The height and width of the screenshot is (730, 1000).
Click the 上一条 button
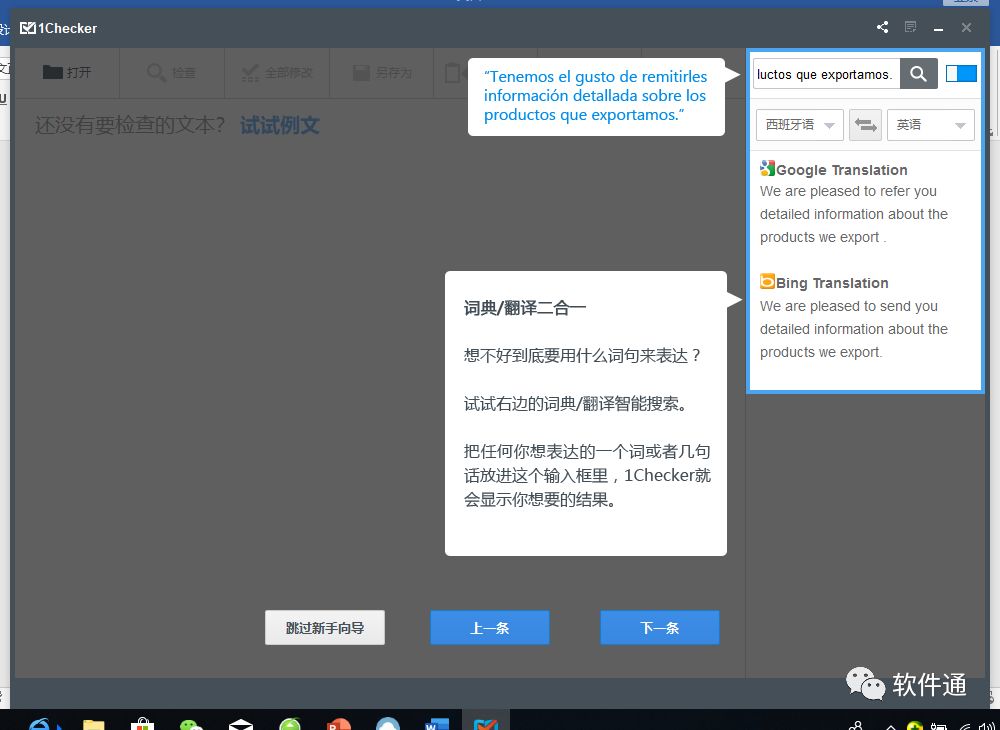click(x=489, y=627)
